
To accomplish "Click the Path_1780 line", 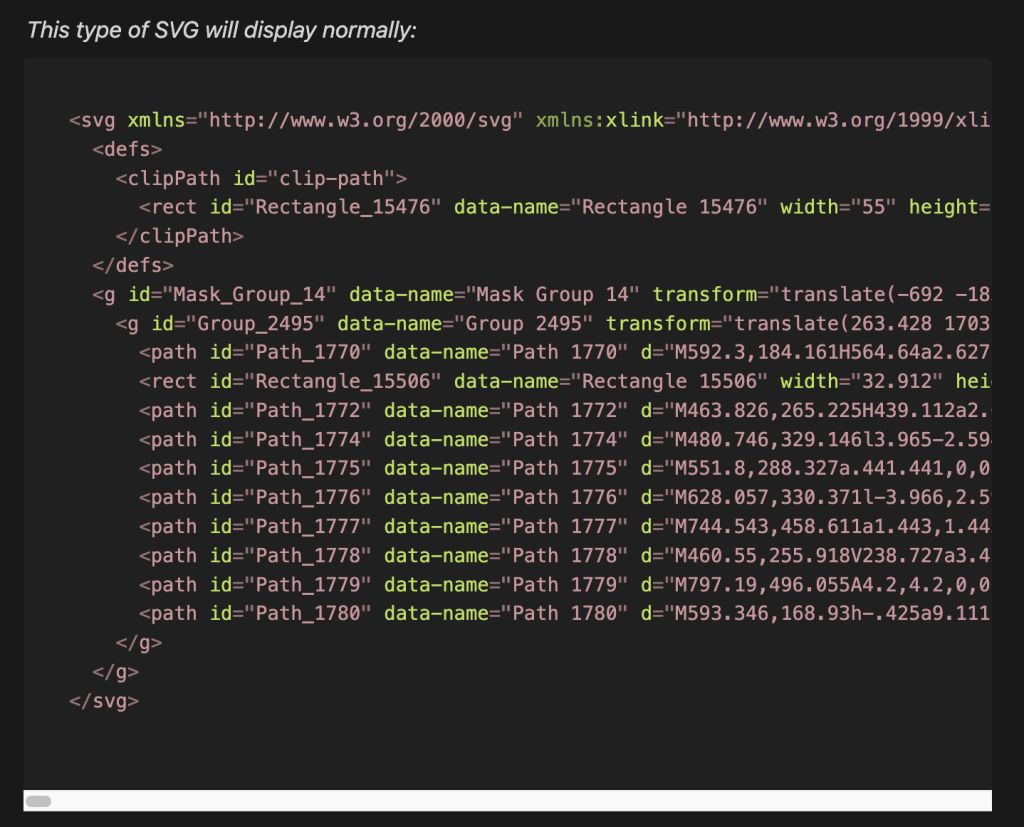I will 565,613.
